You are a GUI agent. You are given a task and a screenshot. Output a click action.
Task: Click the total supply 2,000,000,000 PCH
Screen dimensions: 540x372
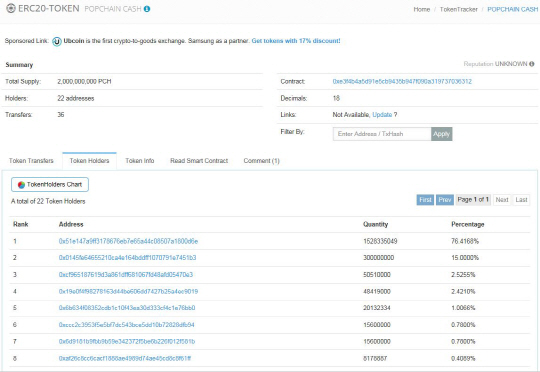[x=84, y=82]
